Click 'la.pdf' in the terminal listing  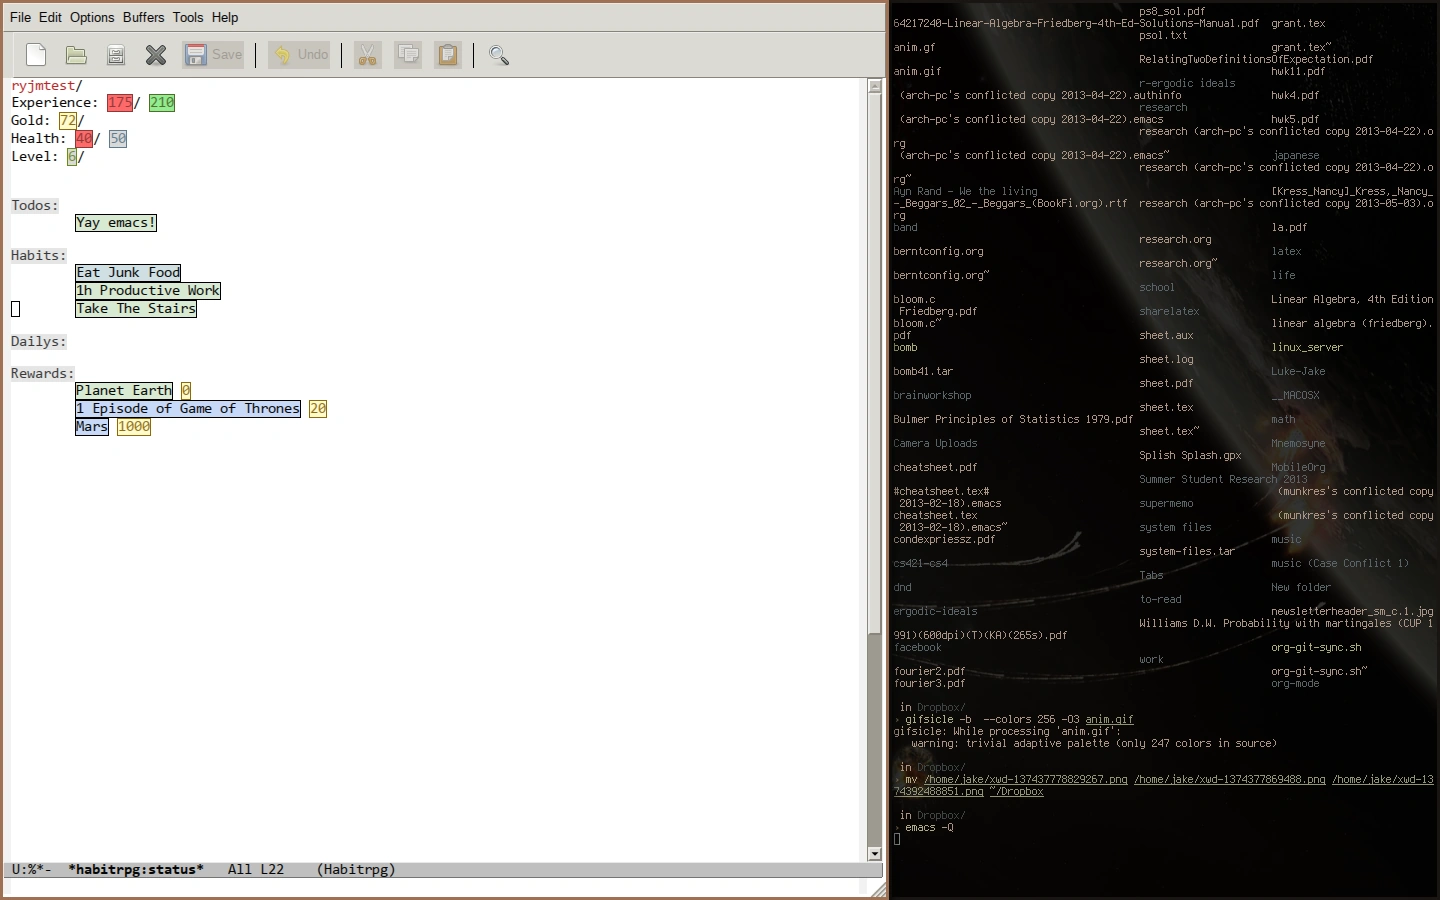(1289, 228)
